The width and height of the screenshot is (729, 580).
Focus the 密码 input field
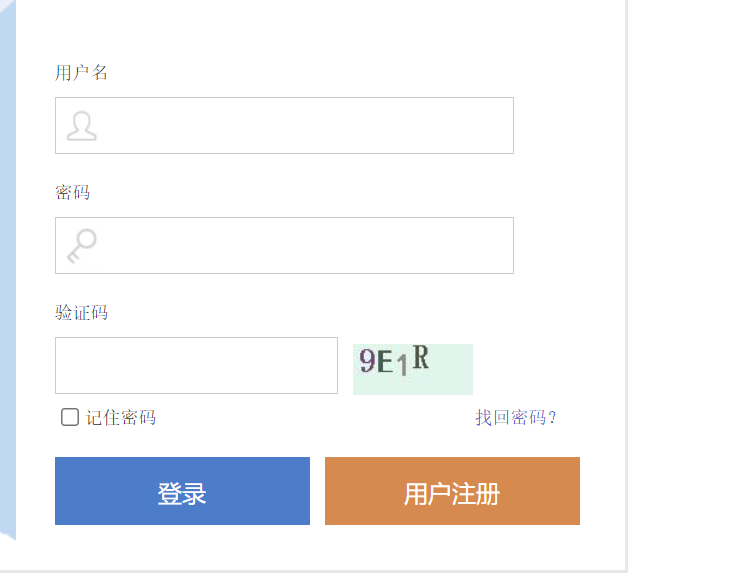click(x=285, y=245)
